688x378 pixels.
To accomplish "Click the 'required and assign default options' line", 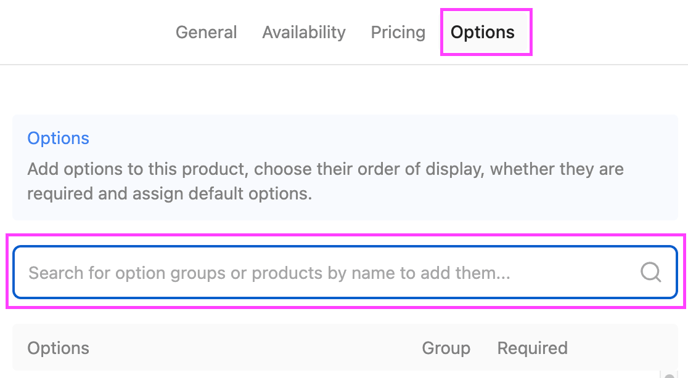I will point(169,194).
